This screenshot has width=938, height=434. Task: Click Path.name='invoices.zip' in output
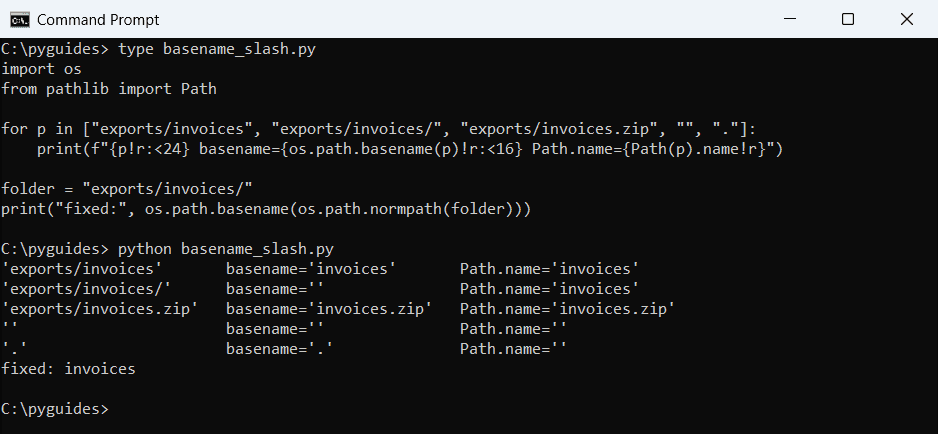click(x=567, y=309)
